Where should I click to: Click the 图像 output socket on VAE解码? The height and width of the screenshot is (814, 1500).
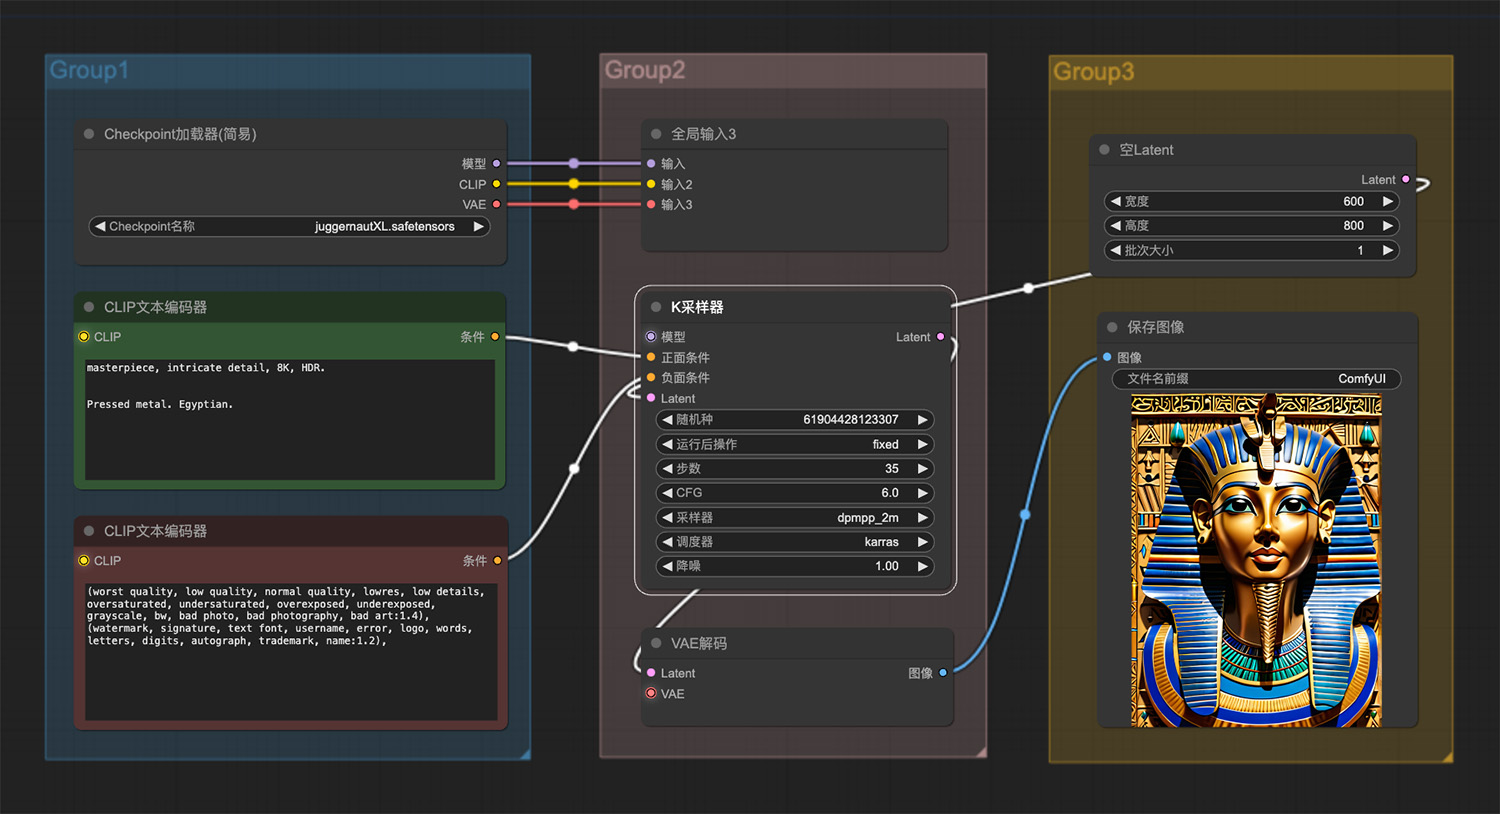(x=943, y=673)
